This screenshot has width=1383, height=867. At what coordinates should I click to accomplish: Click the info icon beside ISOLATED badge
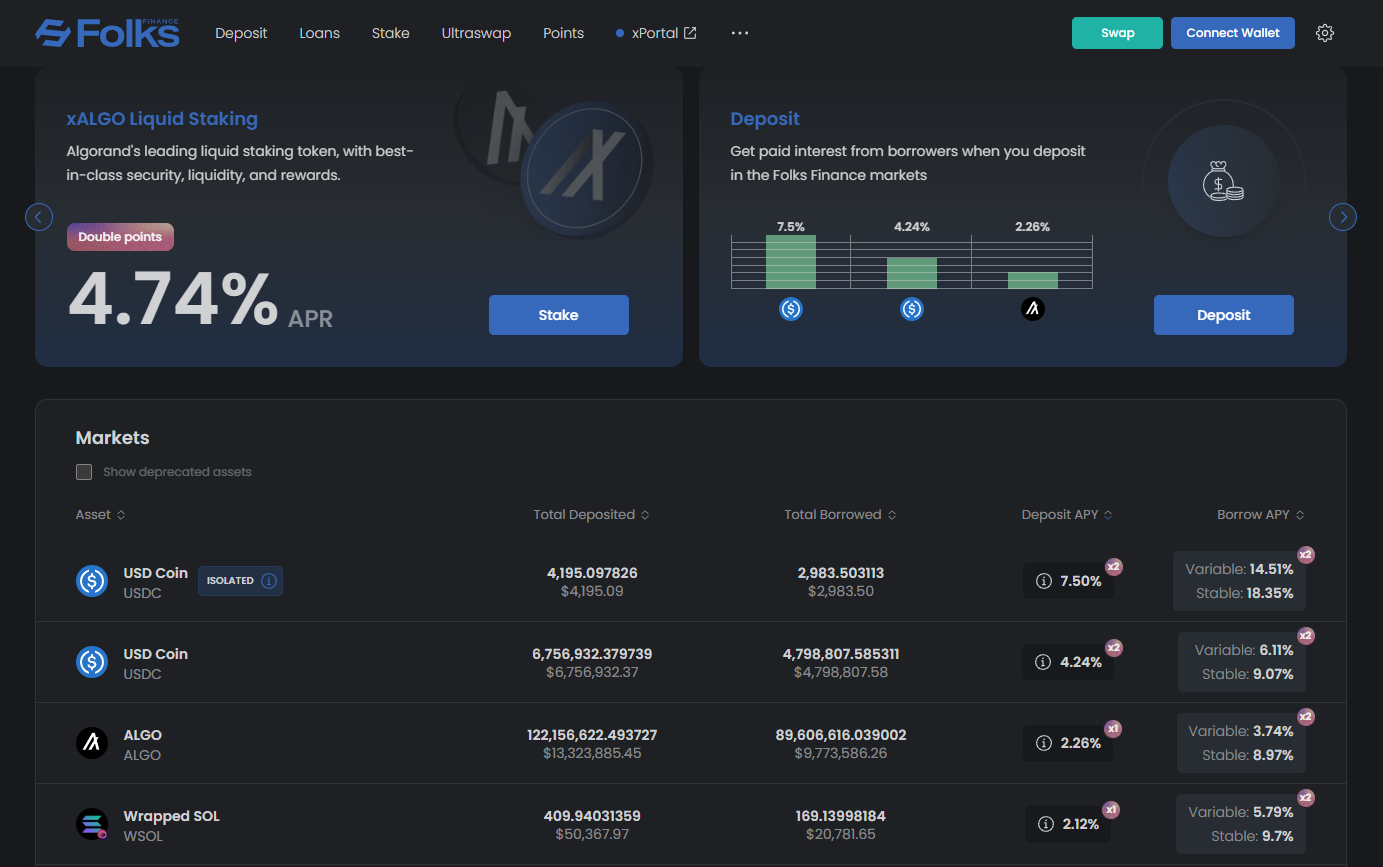pyautogui.click(x=268, y=581)
